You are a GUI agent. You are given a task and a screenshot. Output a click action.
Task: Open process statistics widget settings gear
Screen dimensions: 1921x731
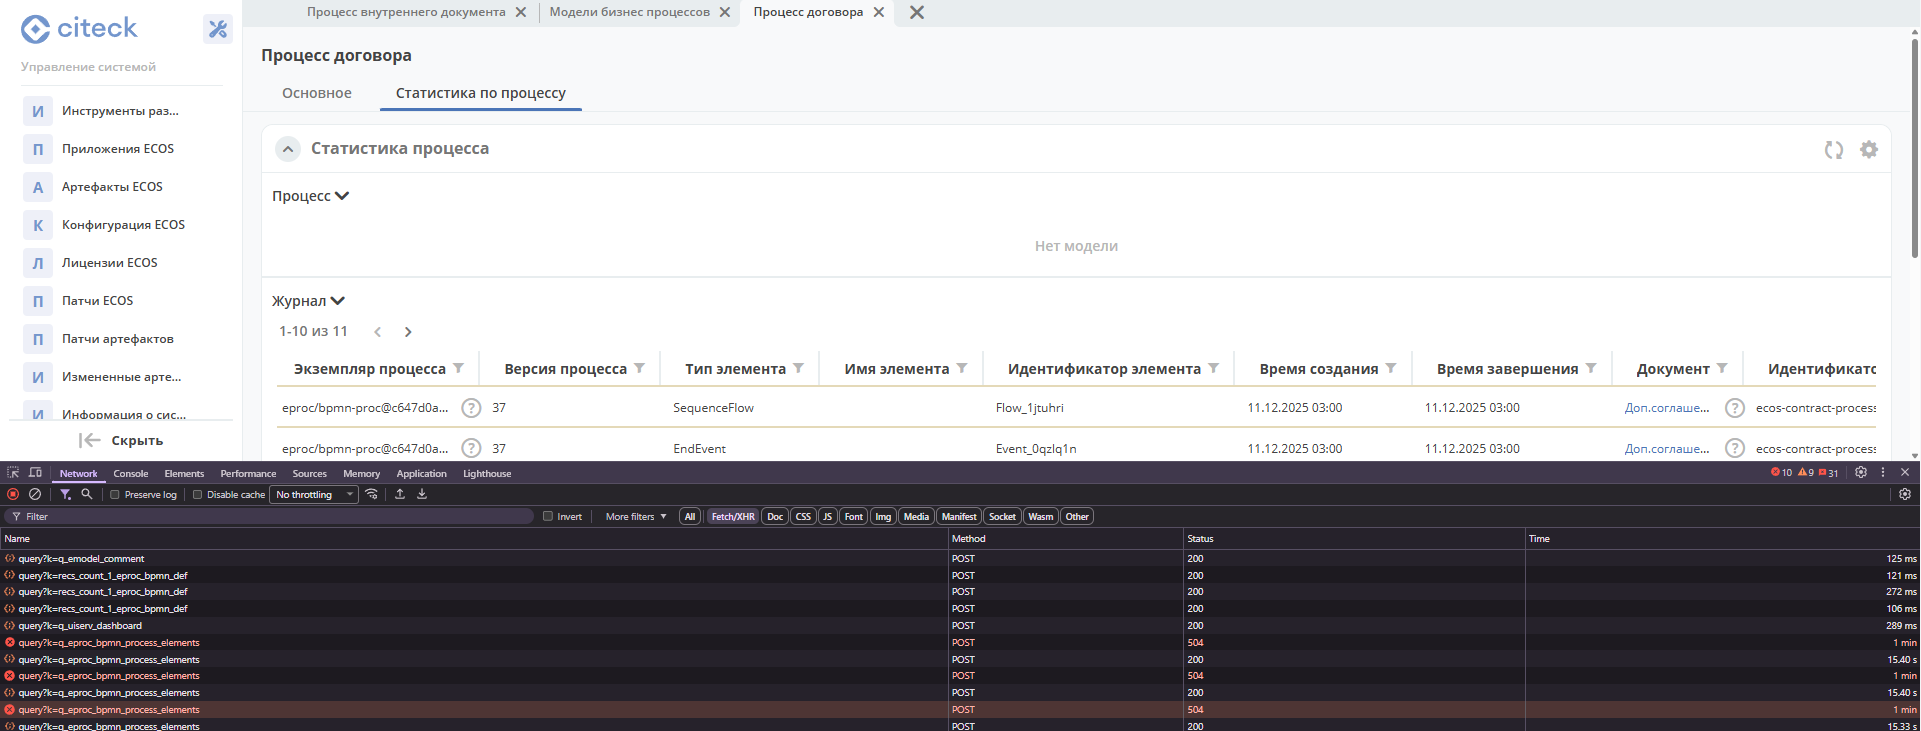click(1868, 149)
